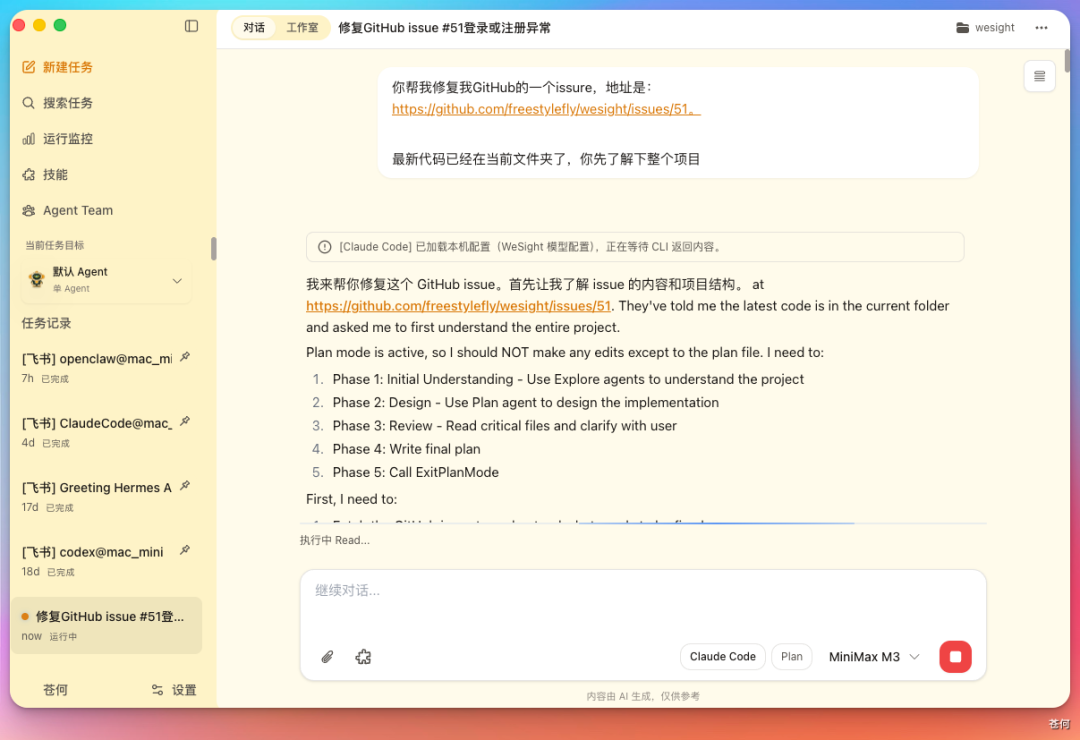Click the 苍何 user name
Image resolution: width=1080 pixels, height=740 pixels.
pos(55,690)
